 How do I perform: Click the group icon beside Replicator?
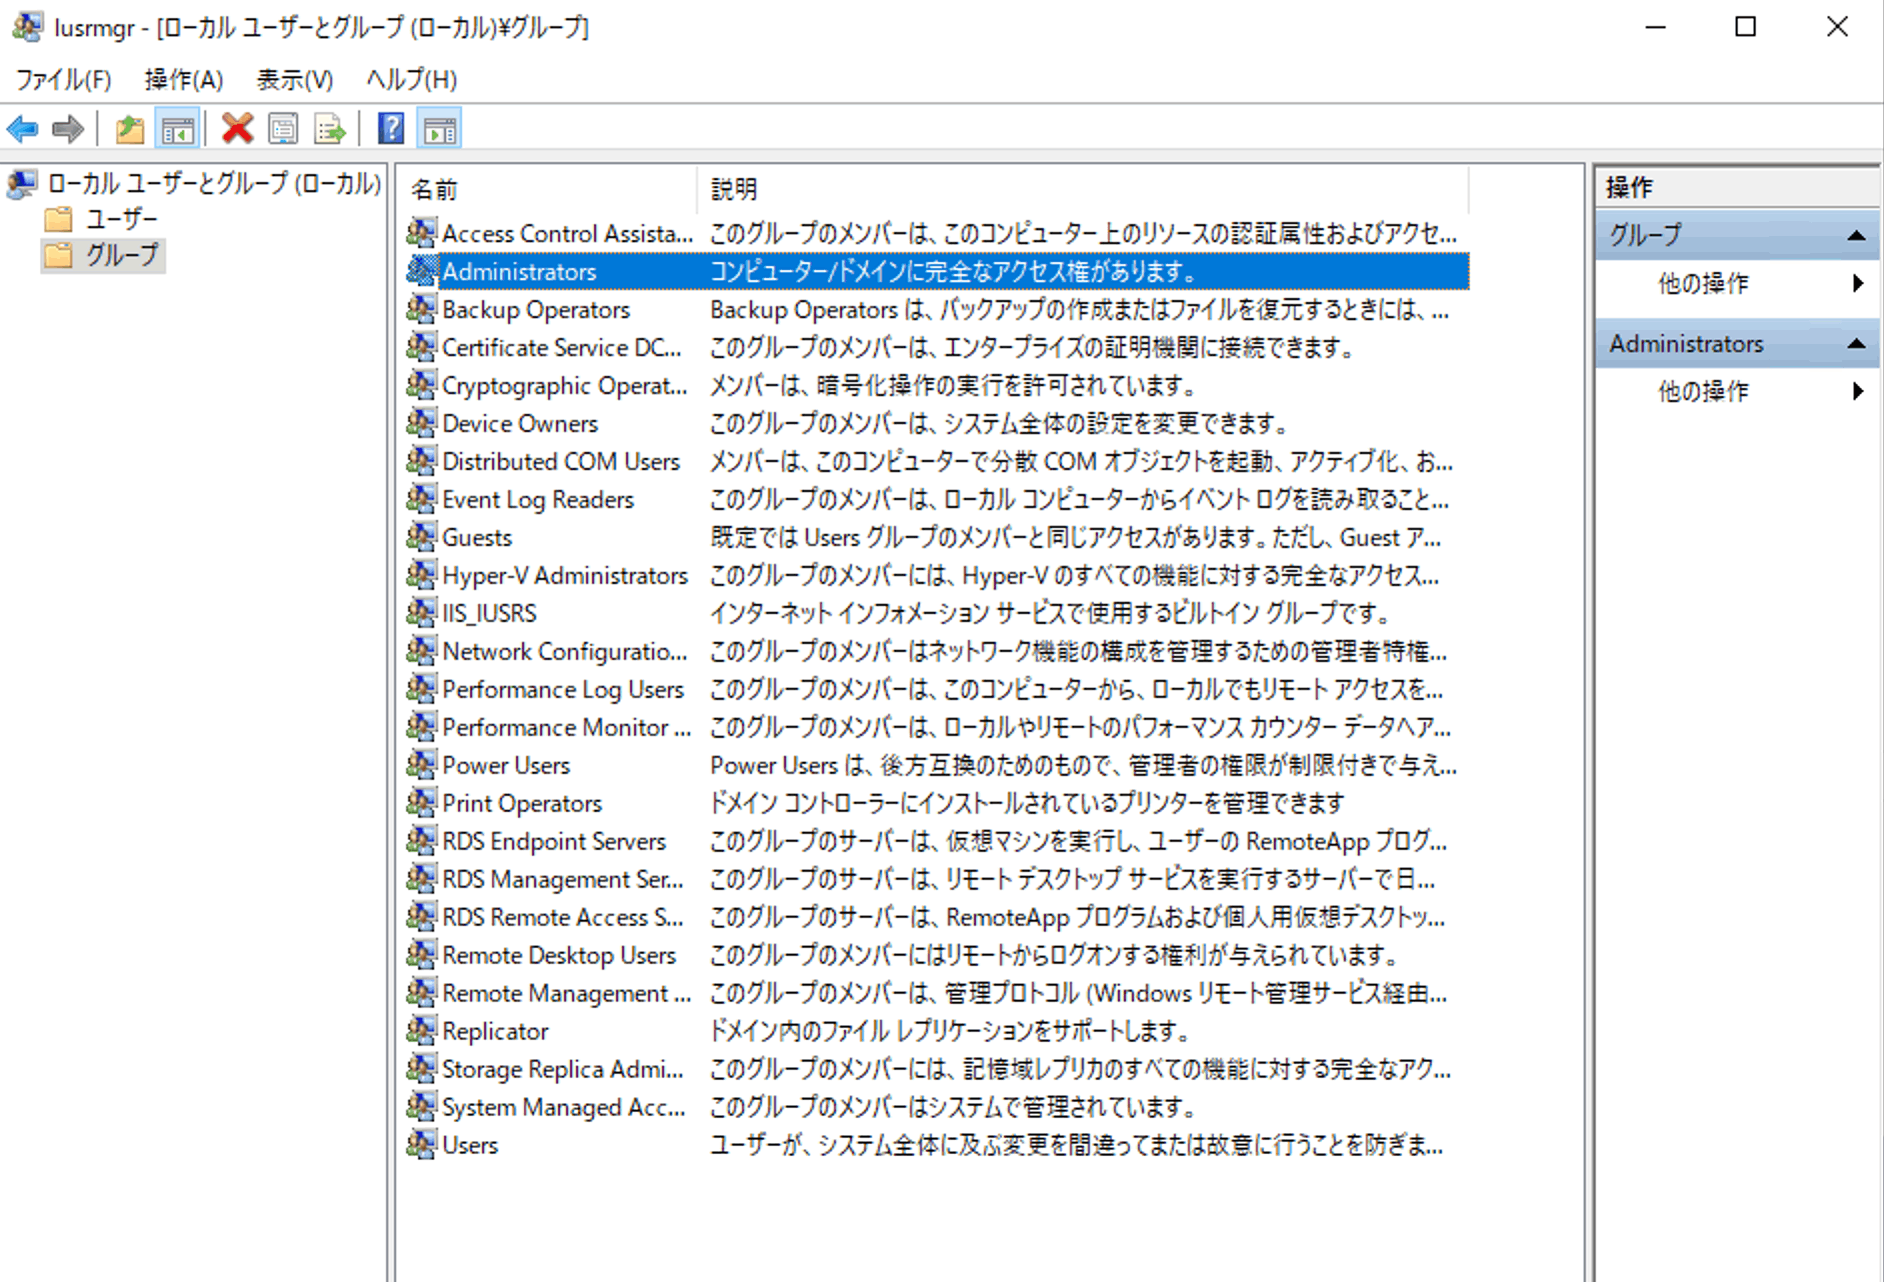422,1031
